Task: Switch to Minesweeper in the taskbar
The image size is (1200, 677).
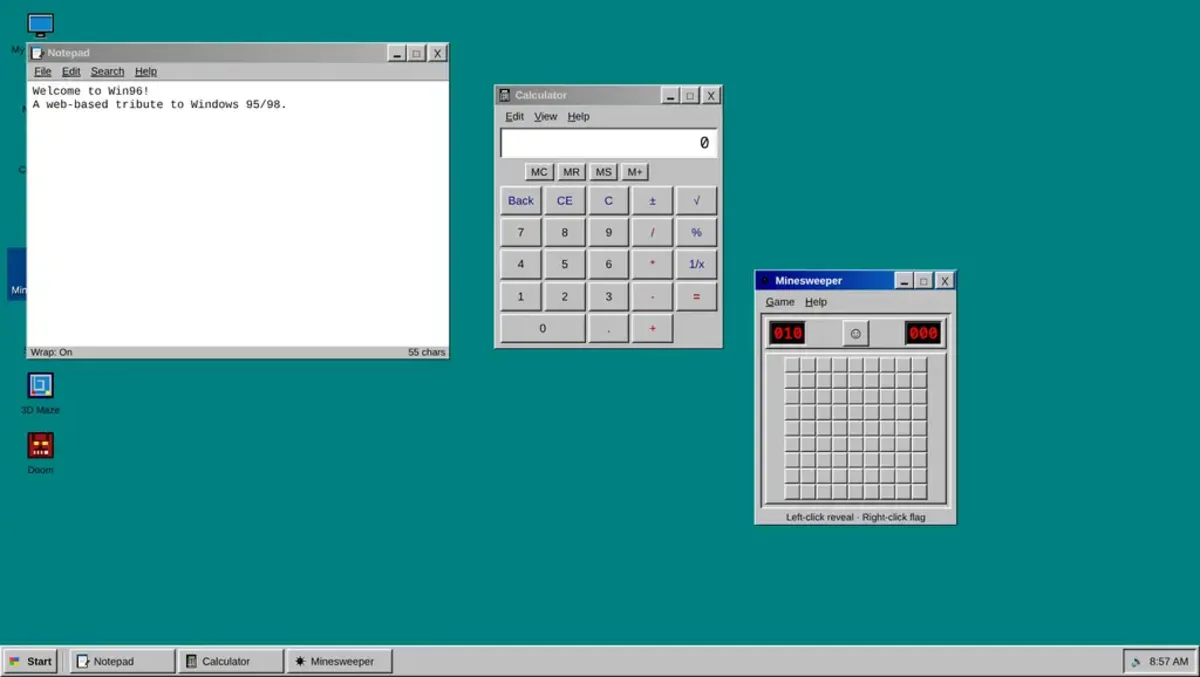Action: (339, 661)
